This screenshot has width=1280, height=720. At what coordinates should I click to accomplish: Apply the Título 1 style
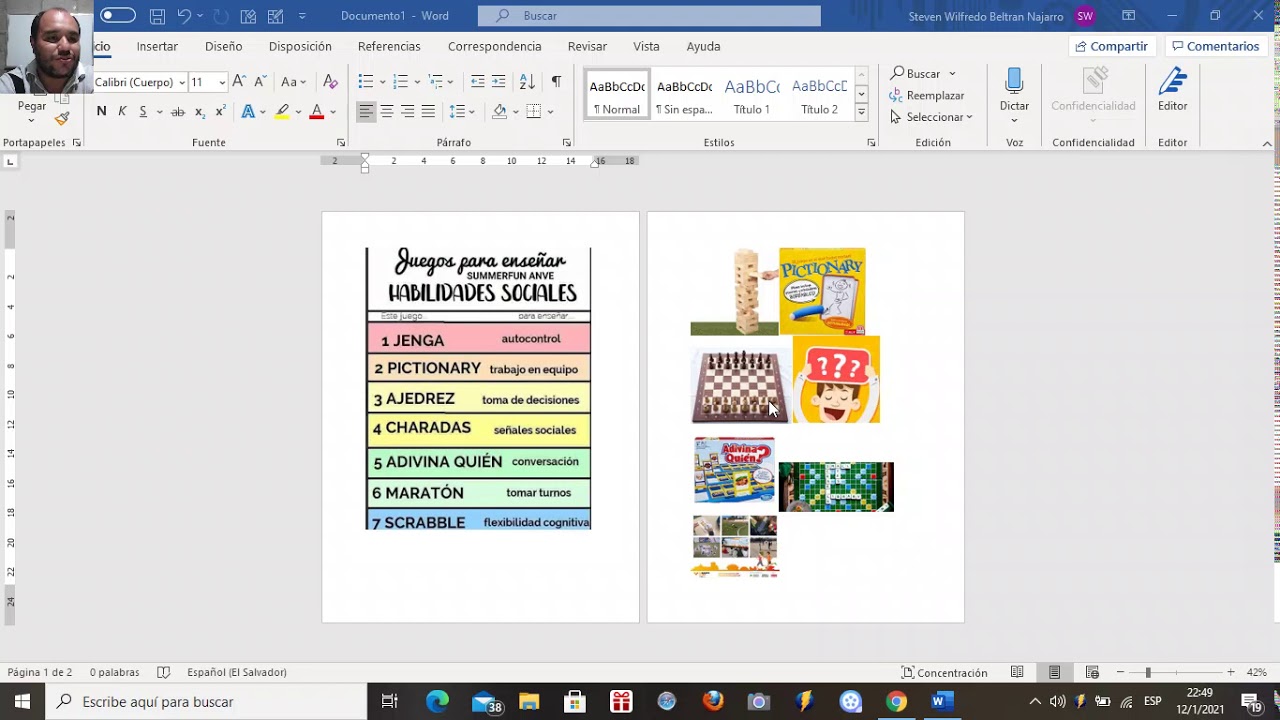752,95
